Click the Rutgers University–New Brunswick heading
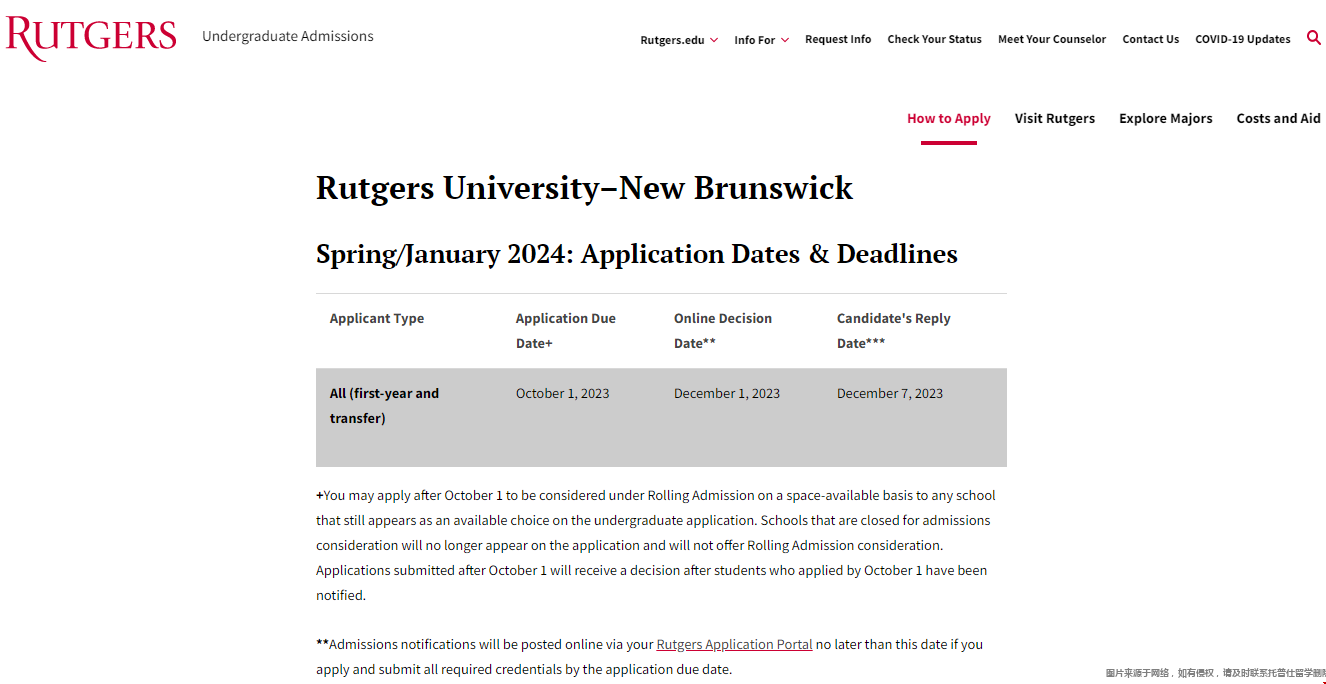Image resolution: width=1326 pixels, height=684 pixels. pyautogui.click(x=584, y=188)
